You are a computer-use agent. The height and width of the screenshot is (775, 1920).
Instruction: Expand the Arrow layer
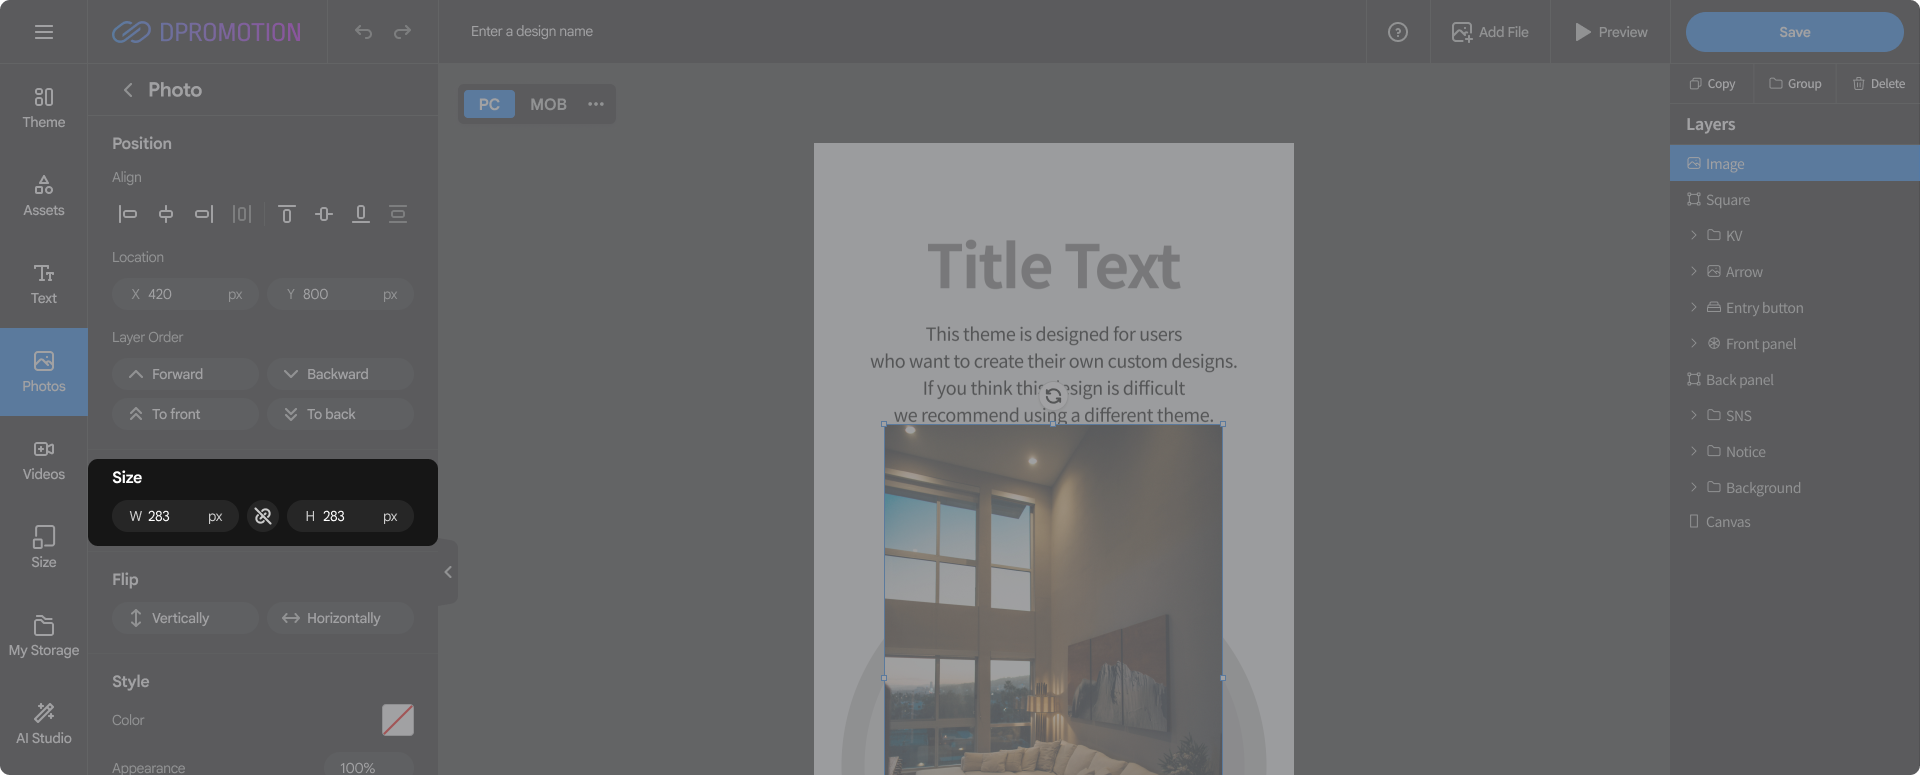tap(1693, 272)
